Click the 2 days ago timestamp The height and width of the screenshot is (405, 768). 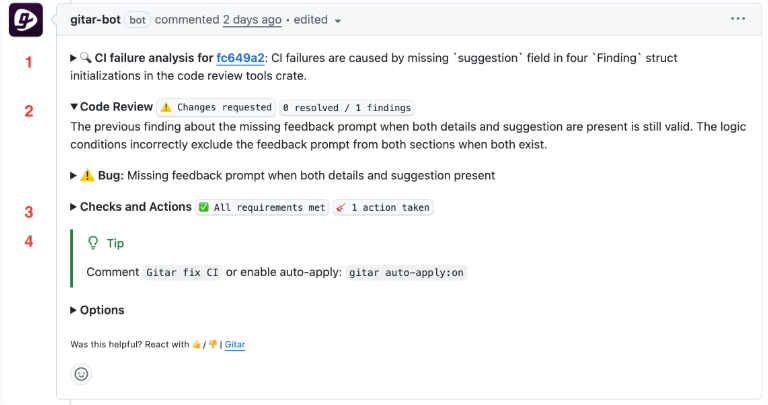tap(252, 20)
